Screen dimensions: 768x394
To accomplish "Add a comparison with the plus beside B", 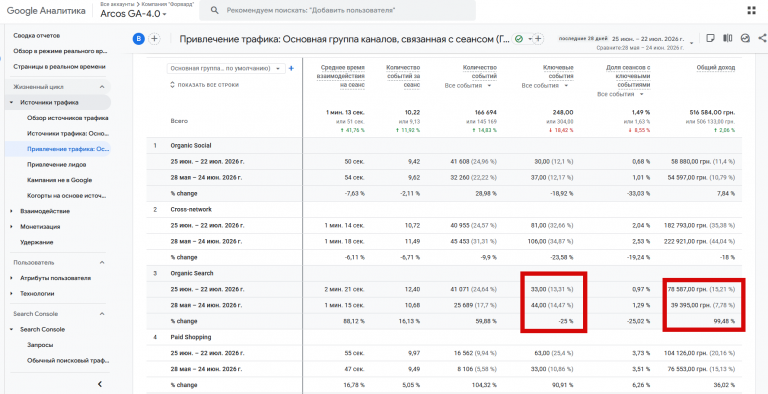I will tap(154, 39).
